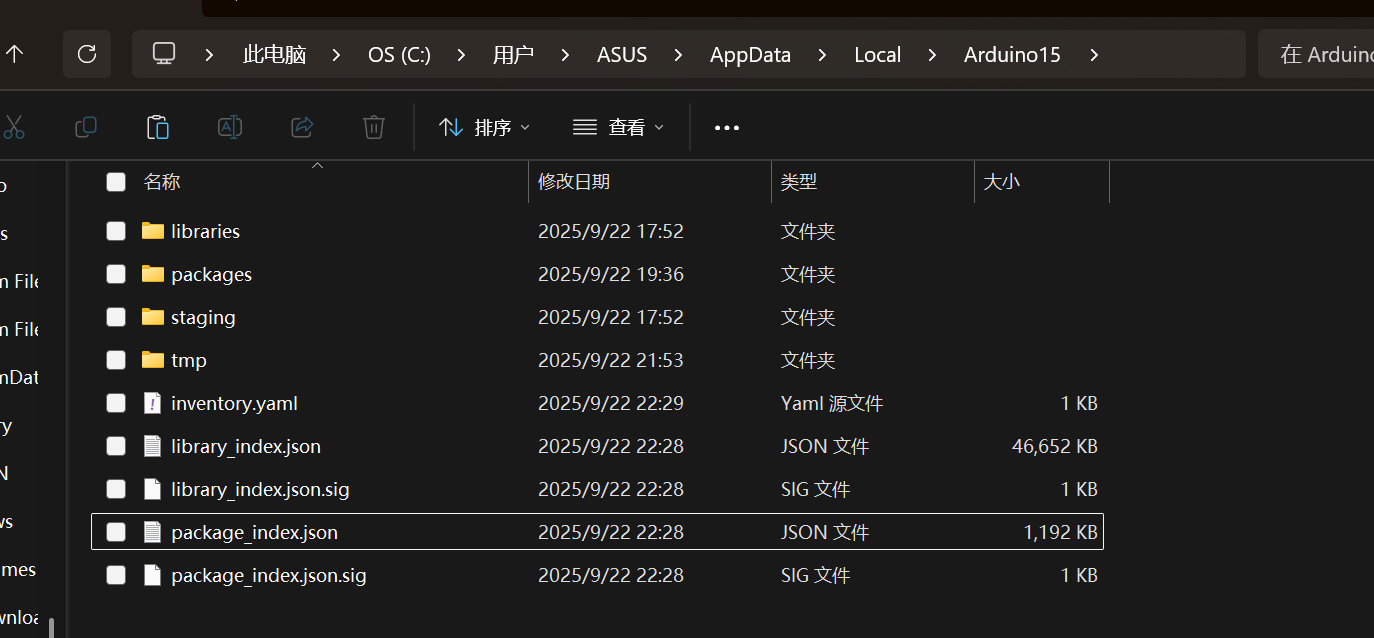Expand the chevron after Arduino15 in the path
The image size is (1374, 638).
click(x=1094, y=55)
